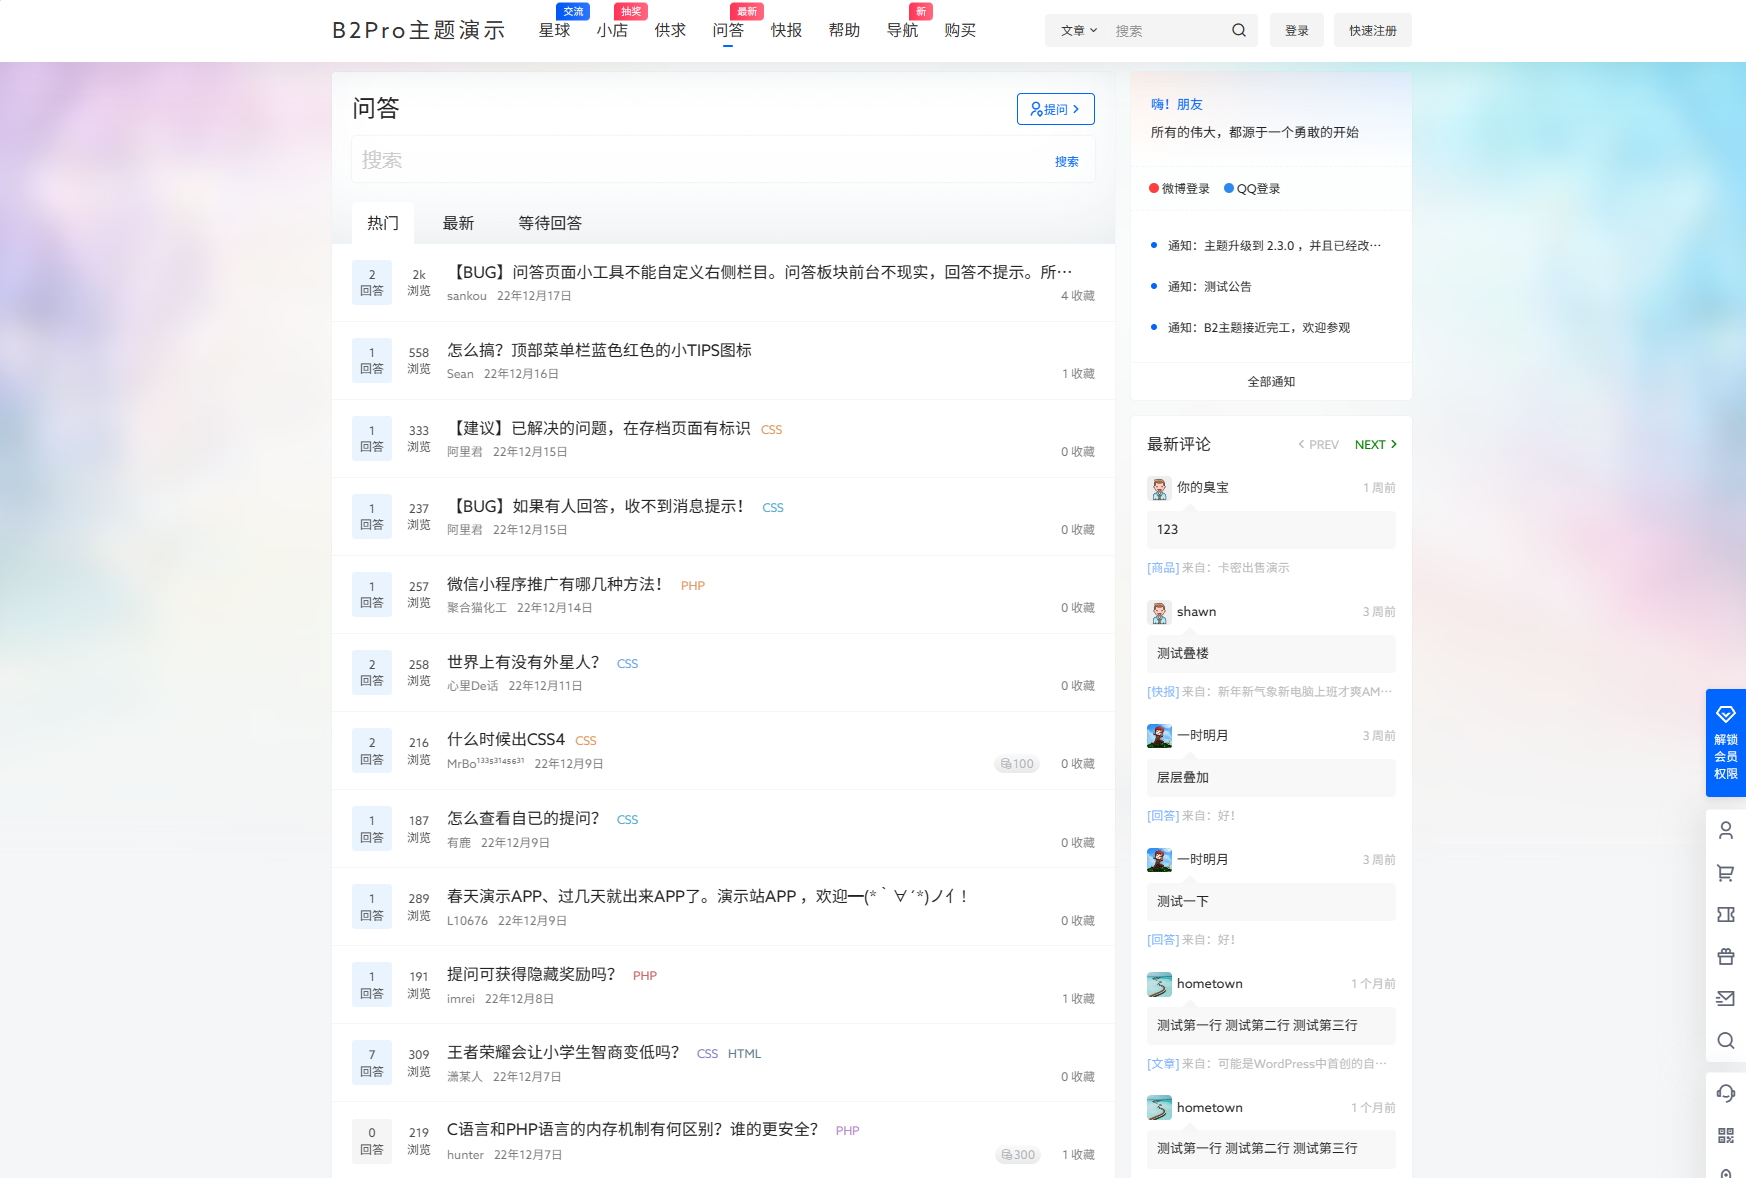Click the QR code icon in sidebar
The height and width of the screenshot is (1178, 1746).
click(1725, 1134)
